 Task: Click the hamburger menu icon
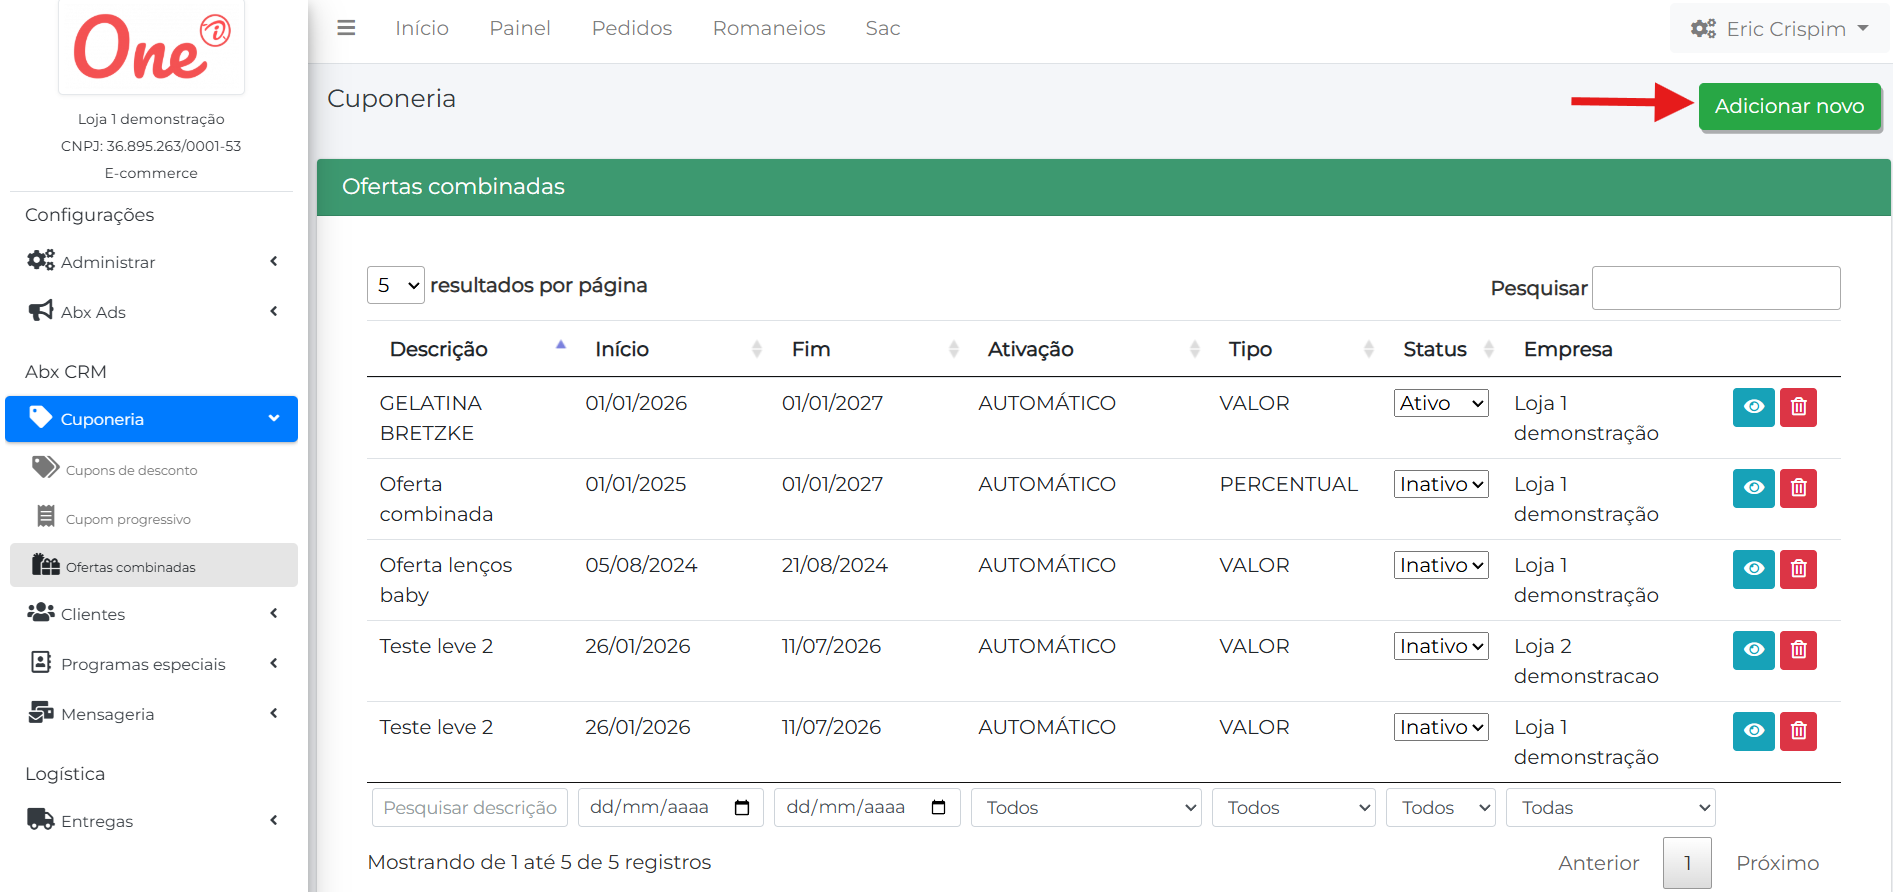coord(346,28)
